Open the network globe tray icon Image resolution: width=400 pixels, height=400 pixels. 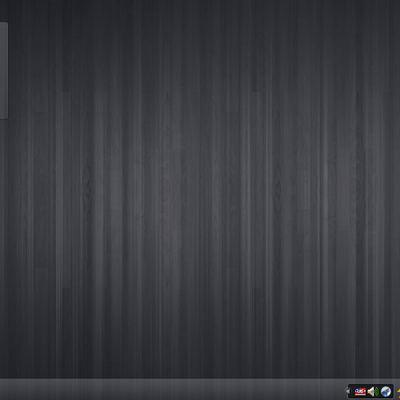tap(386, 391)
